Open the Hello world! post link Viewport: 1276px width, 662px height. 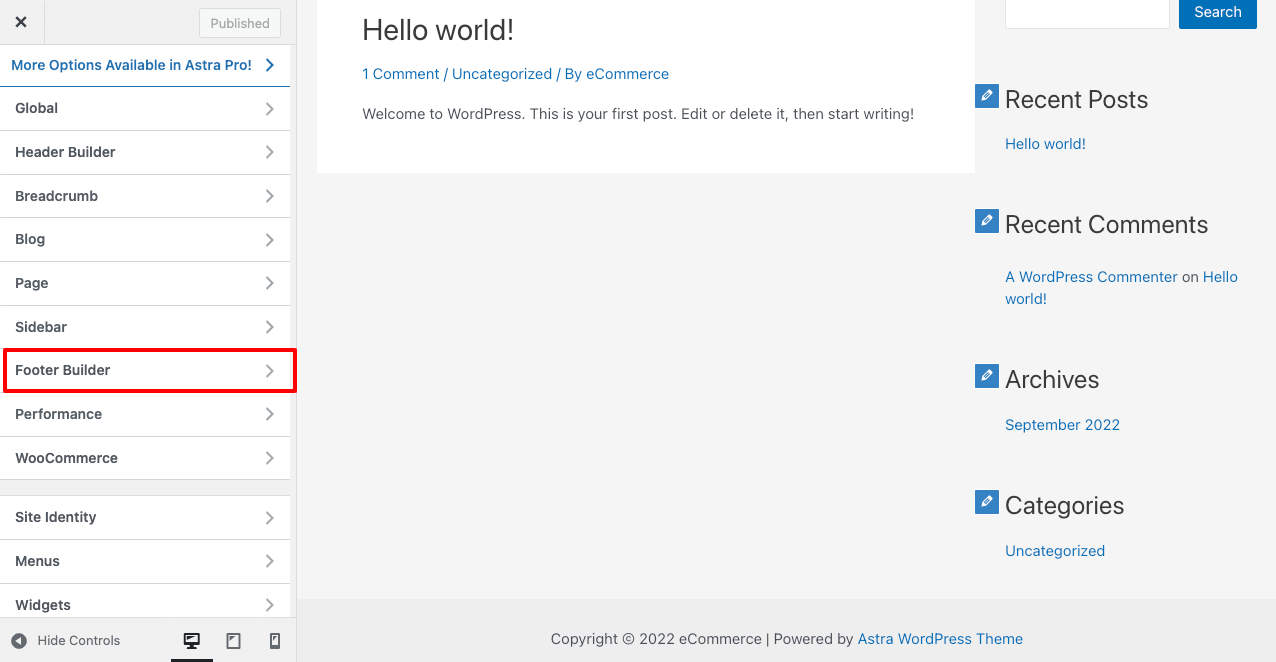(x=1045, y=143)
